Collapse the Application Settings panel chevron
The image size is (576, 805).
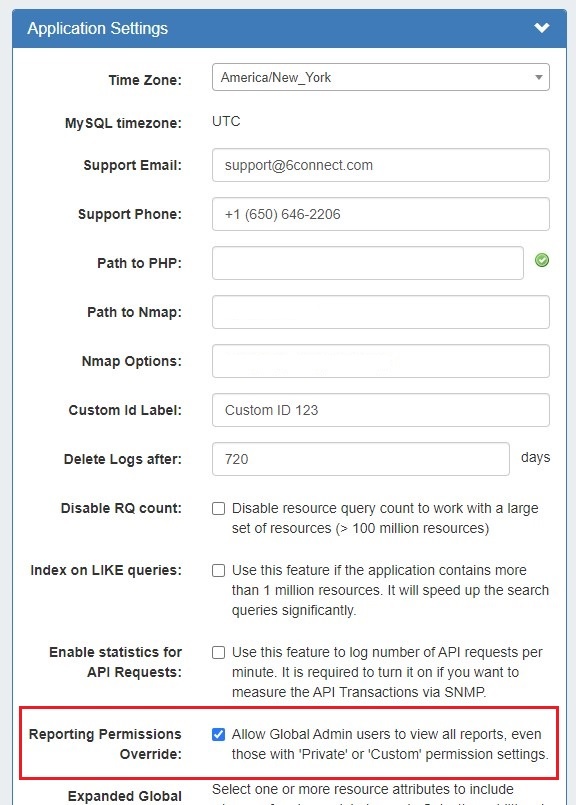tap(542, 28)
